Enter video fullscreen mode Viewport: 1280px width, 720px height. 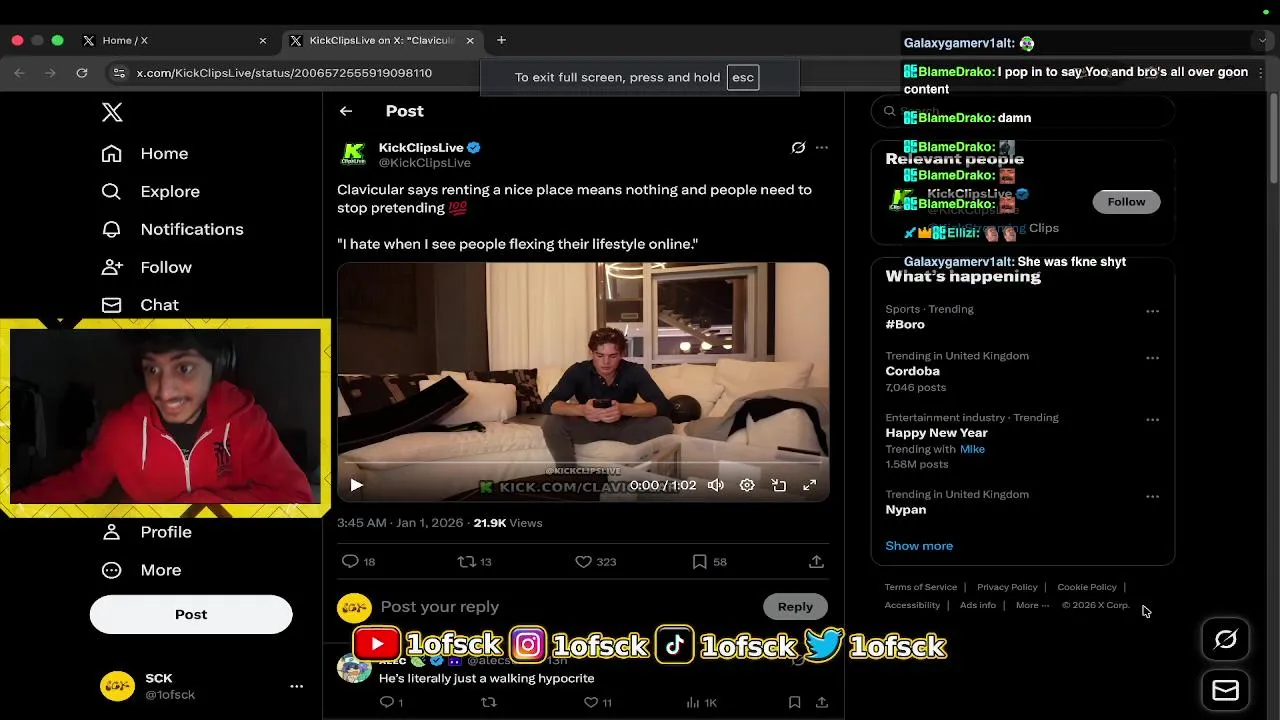pos(810,485)
